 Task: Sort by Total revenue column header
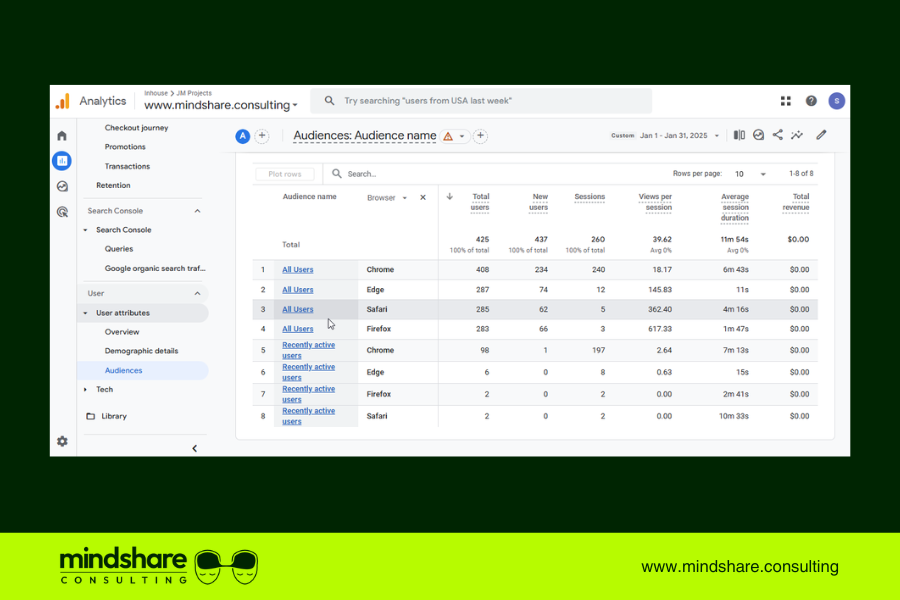(796, 202)
